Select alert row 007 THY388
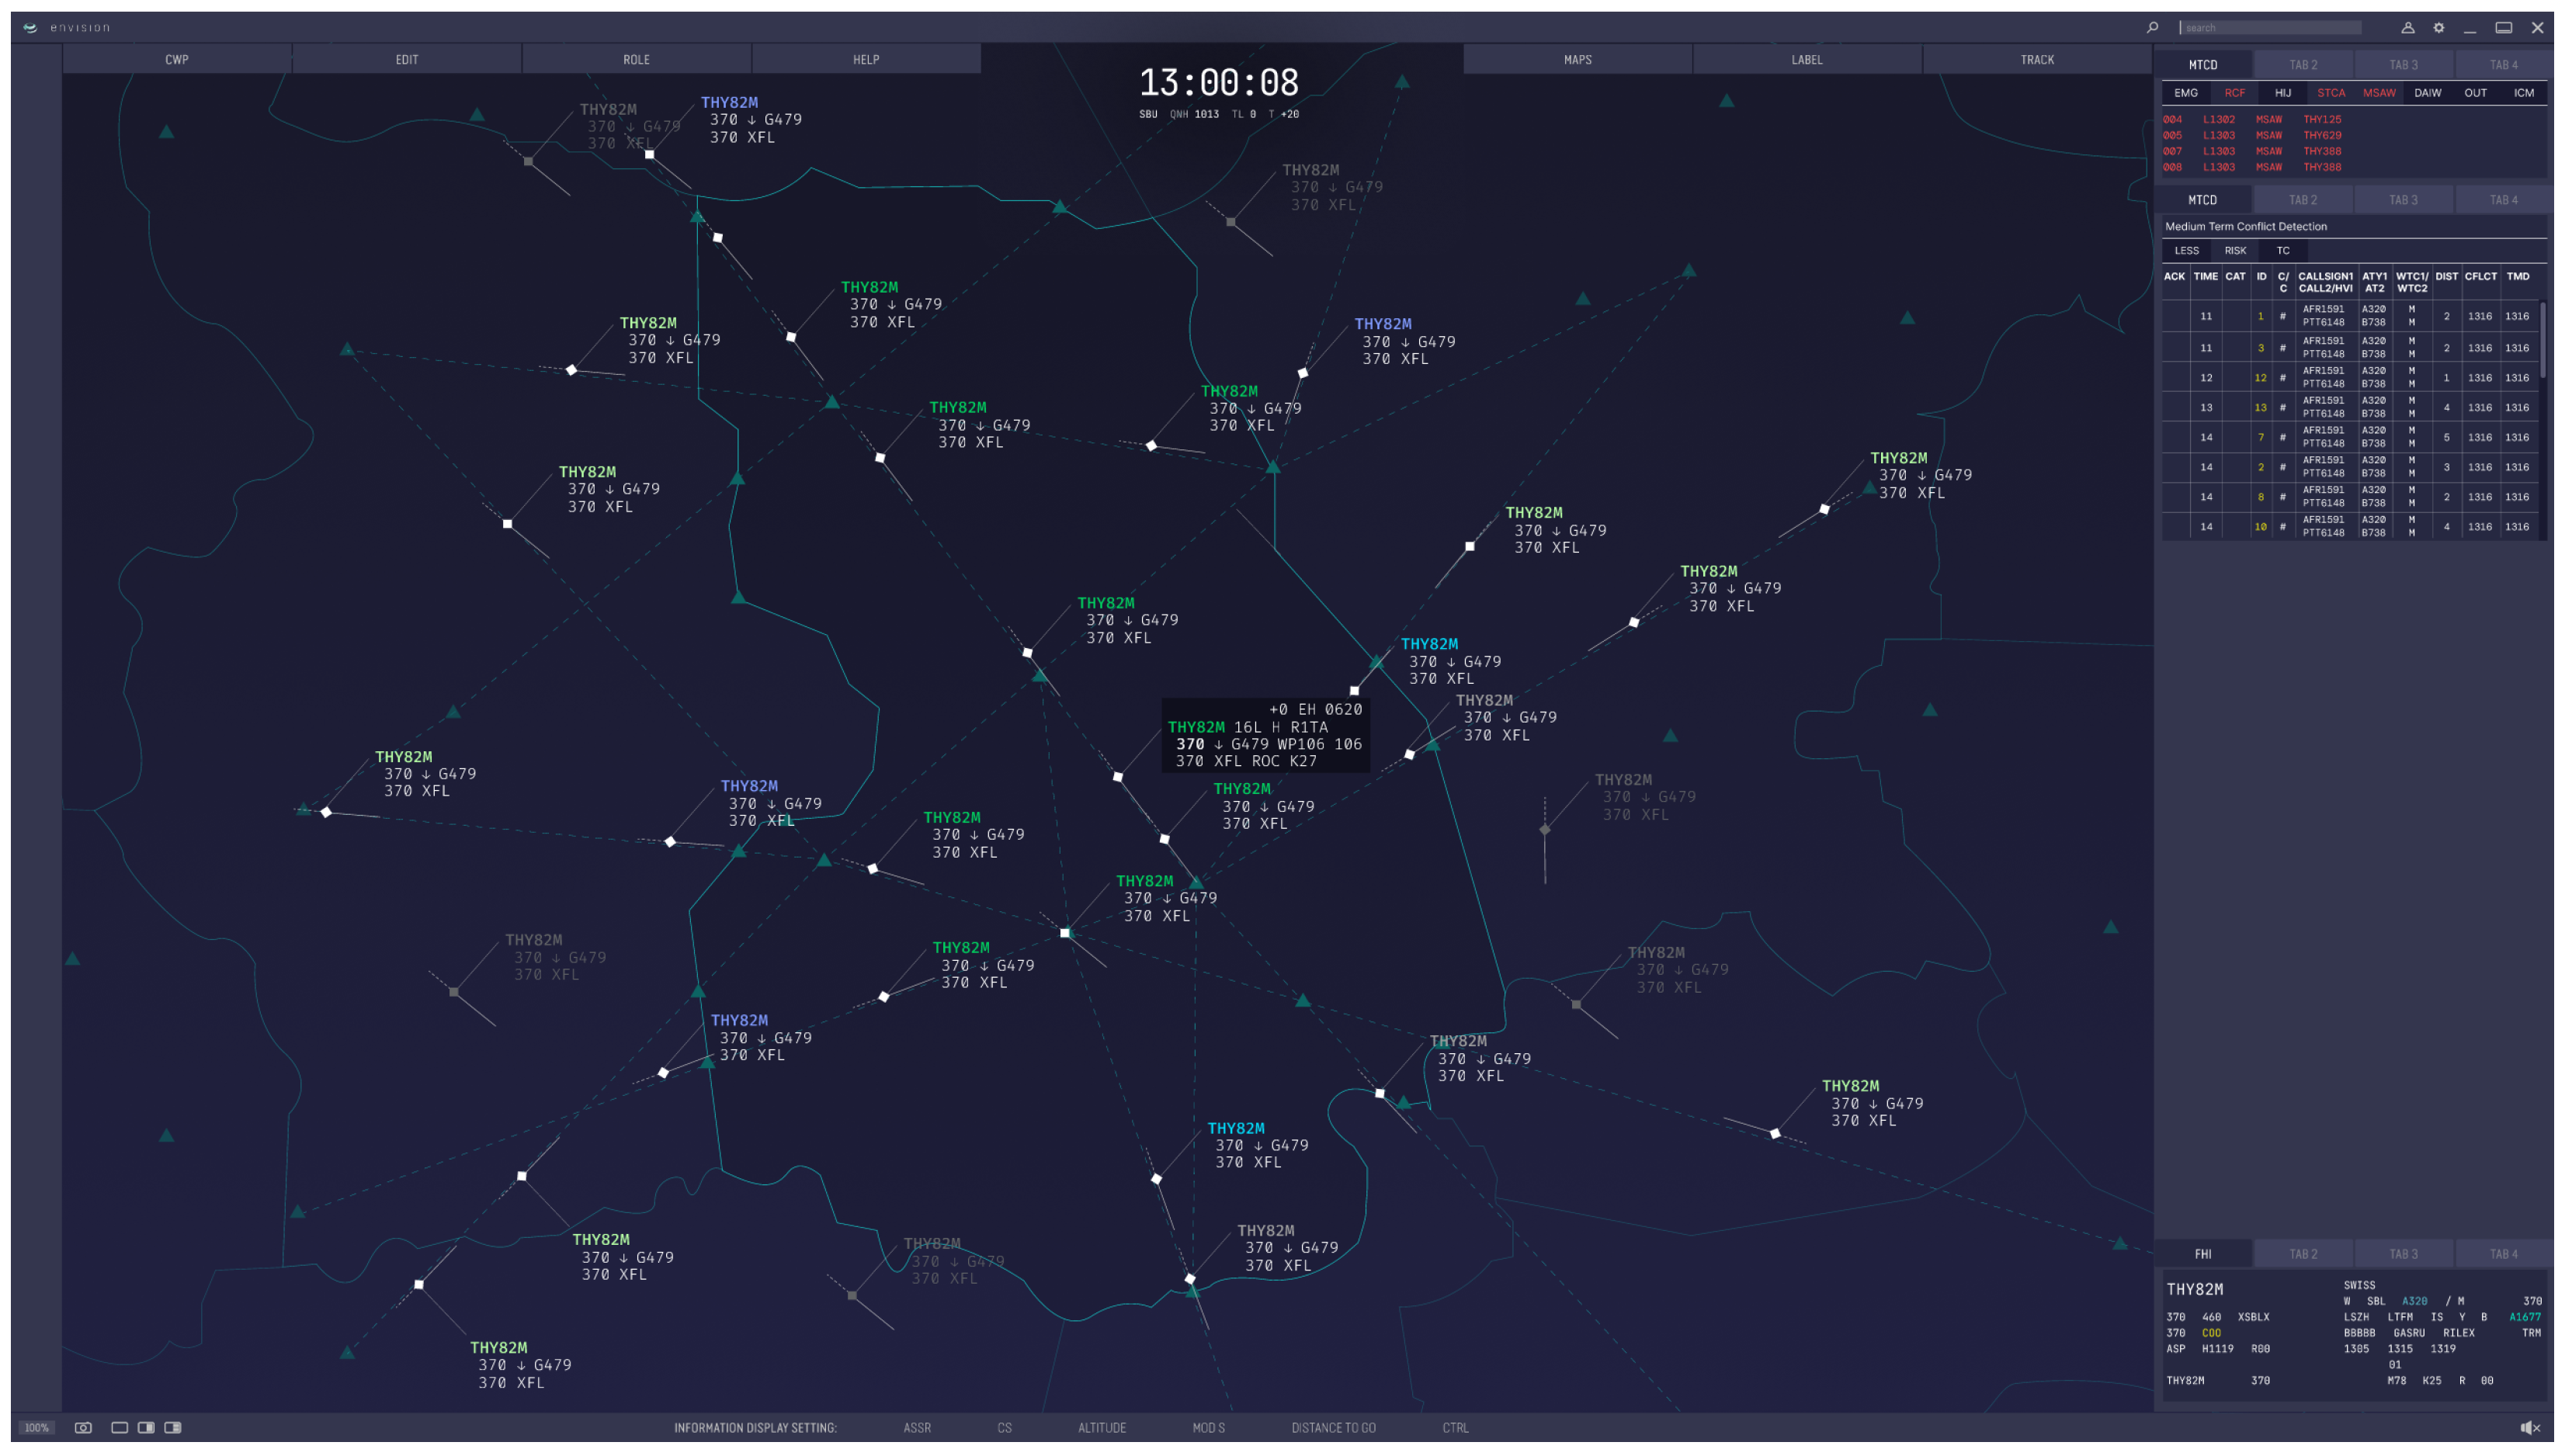2572x1456 pixels. click(2252, 152)
